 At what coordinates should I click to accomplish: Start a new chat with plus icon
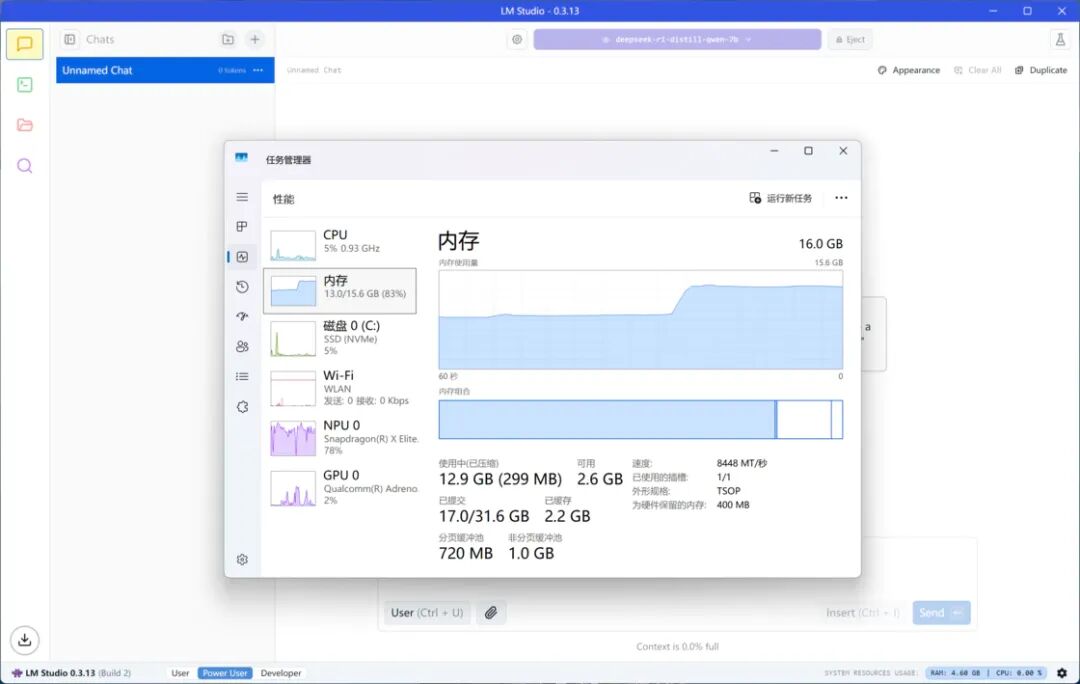coord(255,39)
